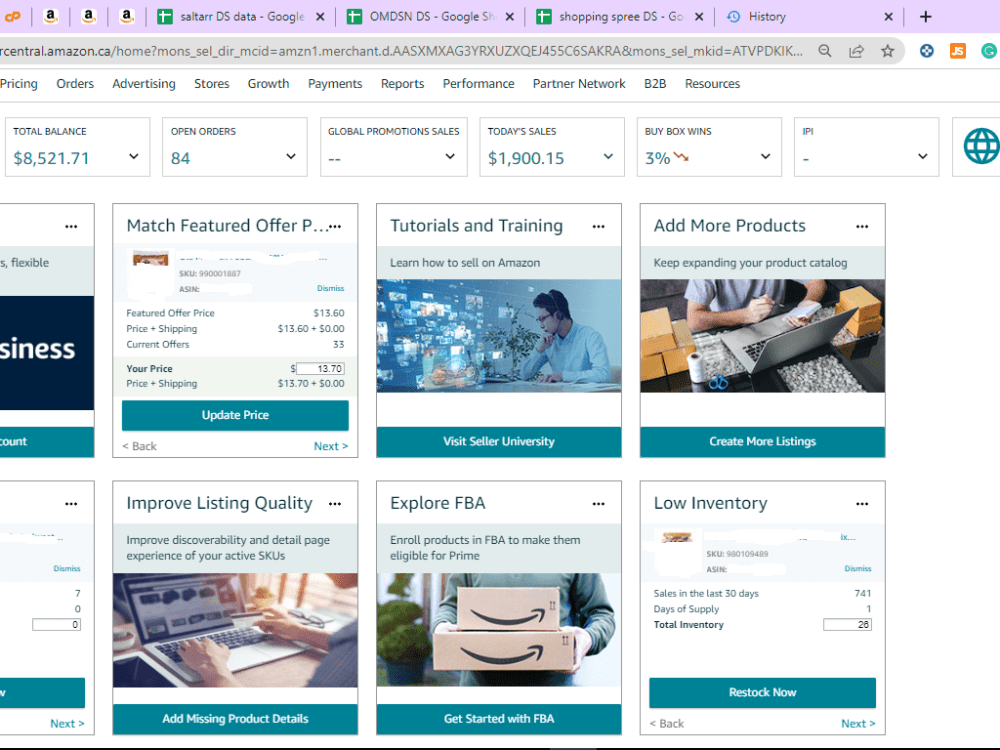Click Create More Listings button

pyautogui.click(x=763, y=441)
